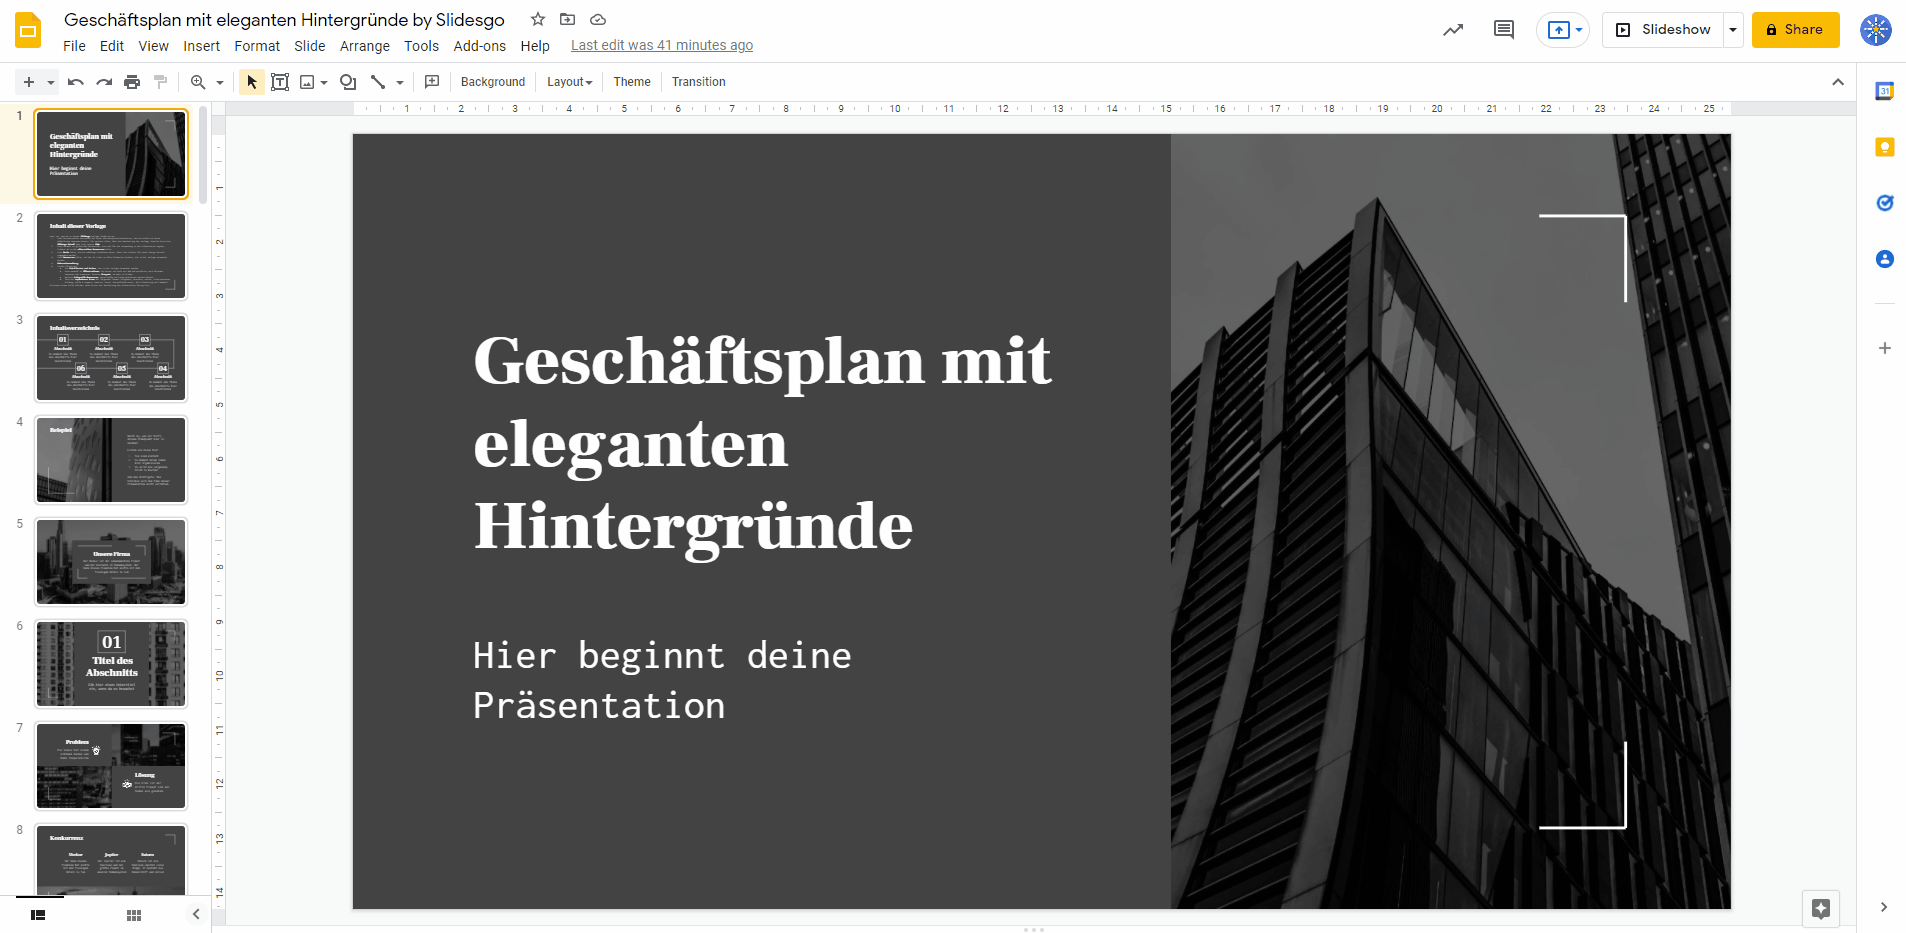Switch to grid view of slides
1906x933 pixels.
tap(133, 914)
